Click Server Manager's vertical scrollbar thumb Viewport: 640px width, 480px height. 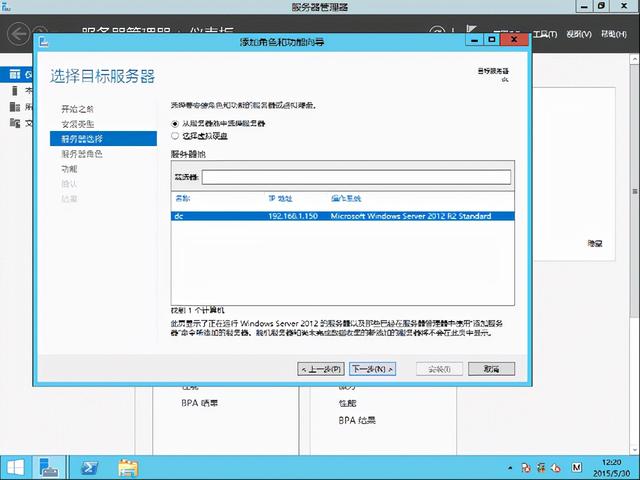[635, 190]
